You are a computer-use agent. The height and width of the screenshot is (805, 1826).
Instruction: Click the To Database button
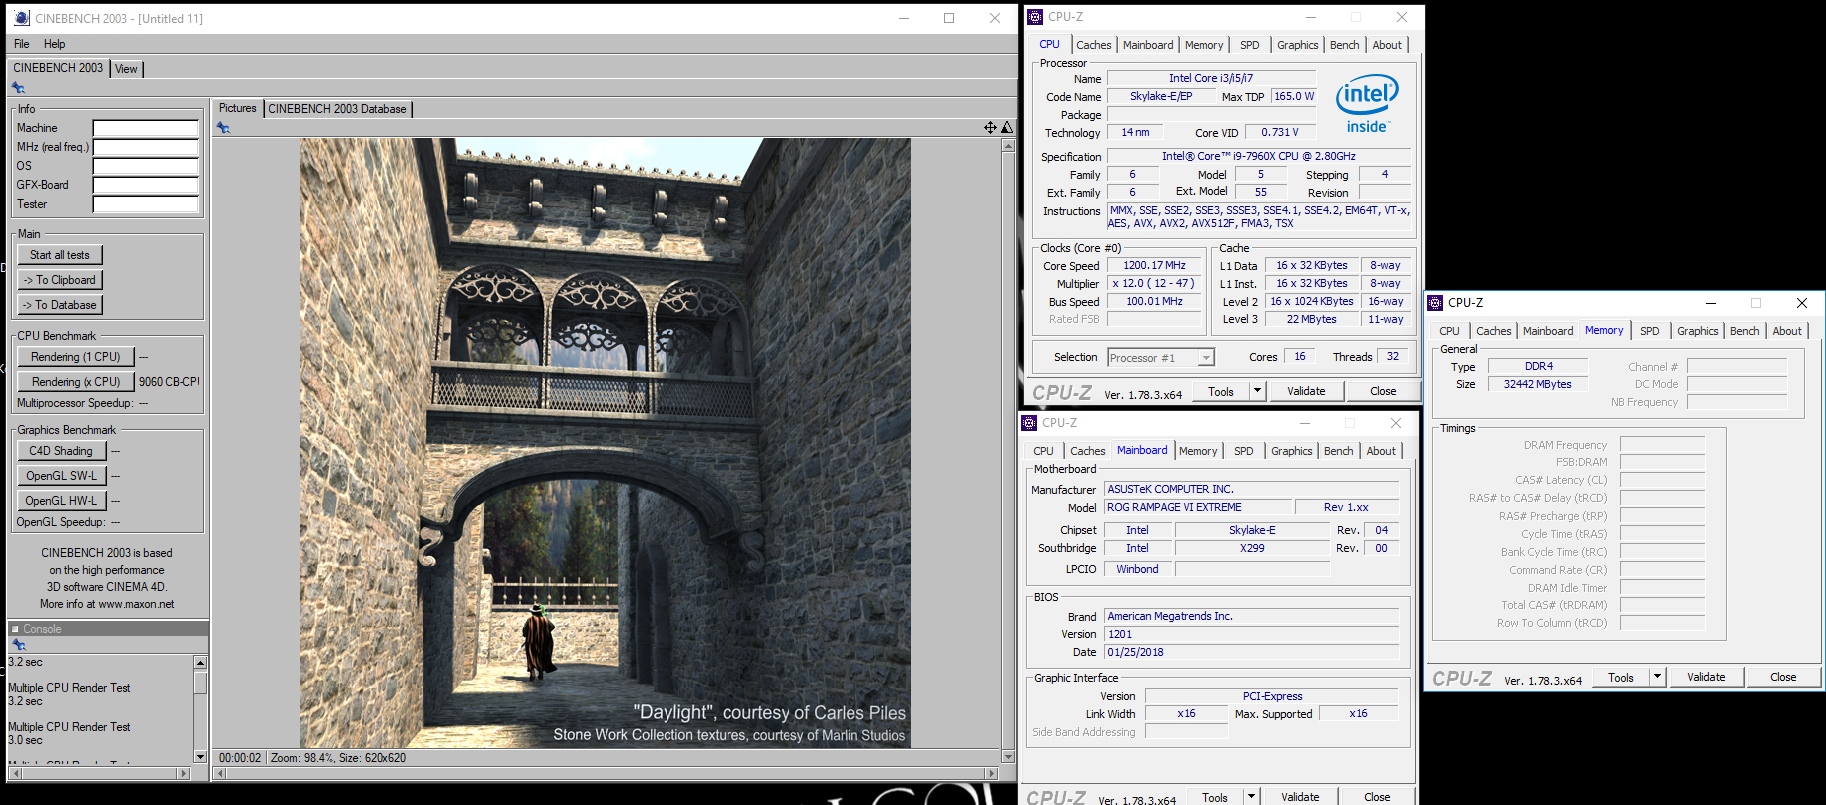click(x=60, y=305)
